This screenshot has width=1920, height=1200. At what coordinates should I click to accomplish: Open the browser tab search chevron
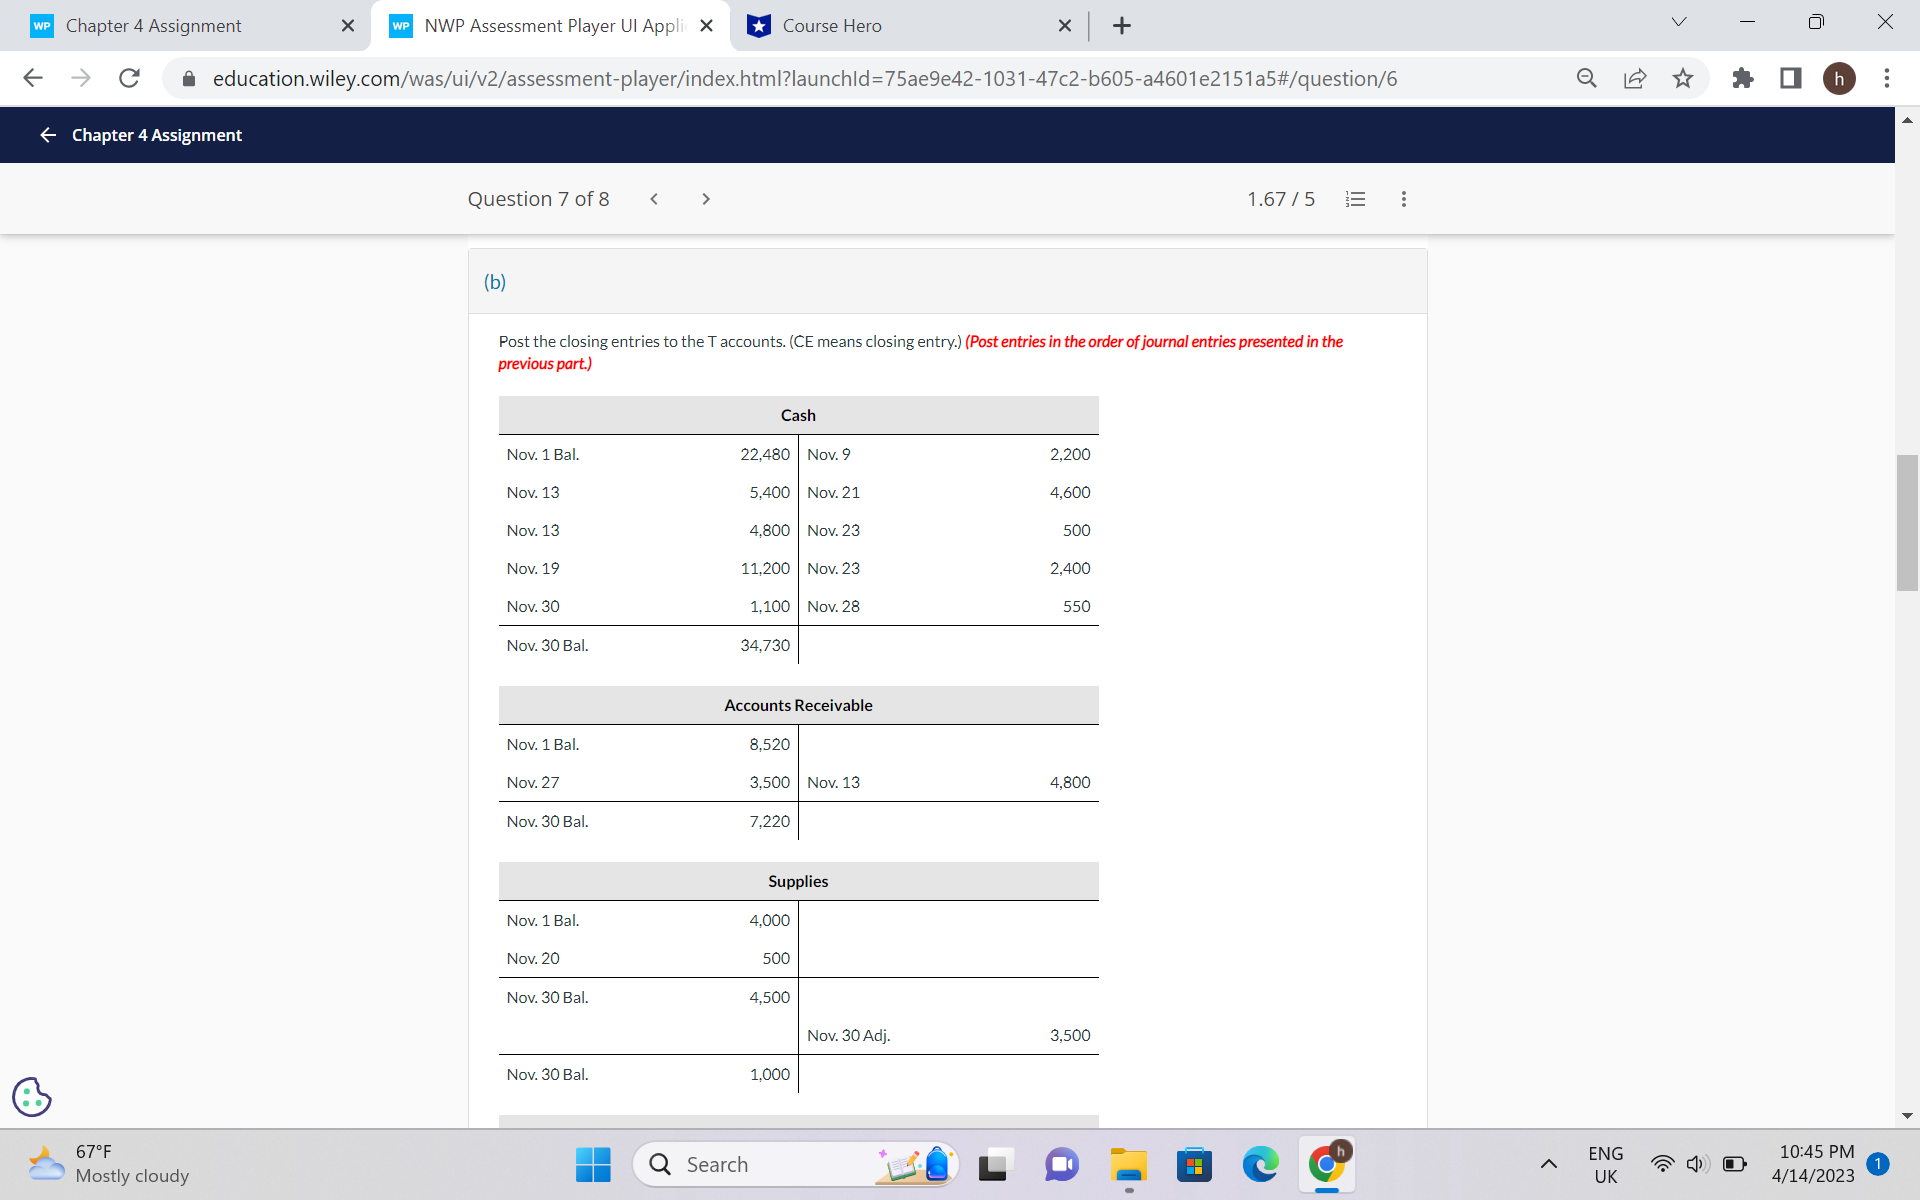pos(1678,21)
